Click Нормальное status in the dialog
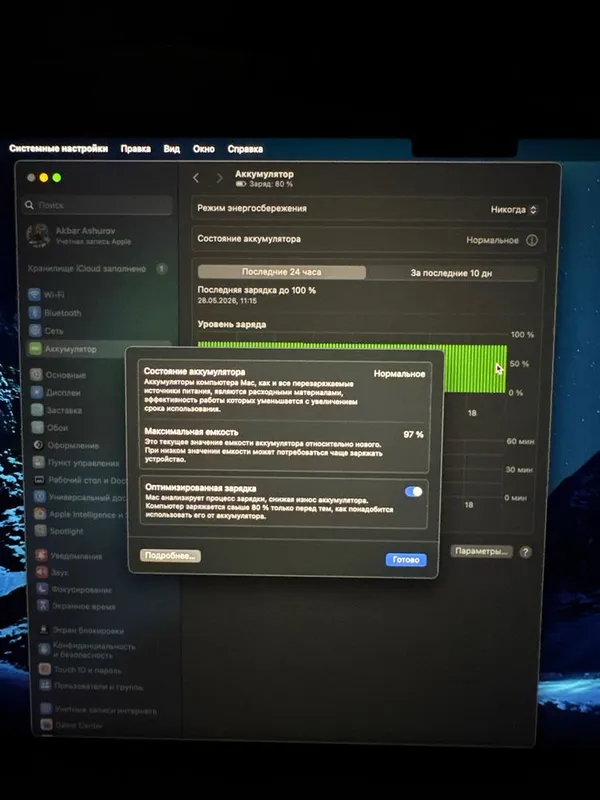The image size is (600, 800). coord(399,373)
